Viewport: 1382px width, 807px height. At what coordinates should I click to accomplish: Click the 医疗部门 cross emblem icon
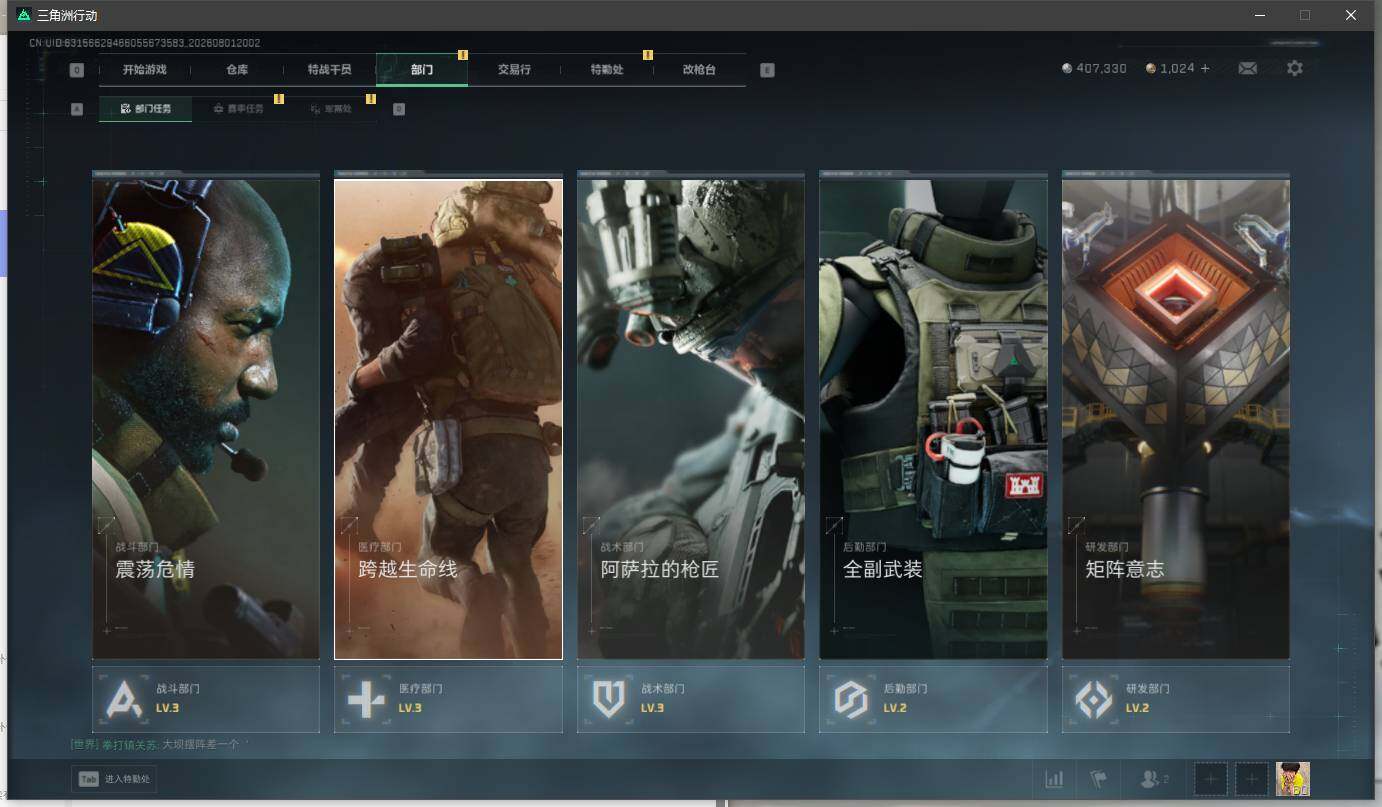coord(366,700)
